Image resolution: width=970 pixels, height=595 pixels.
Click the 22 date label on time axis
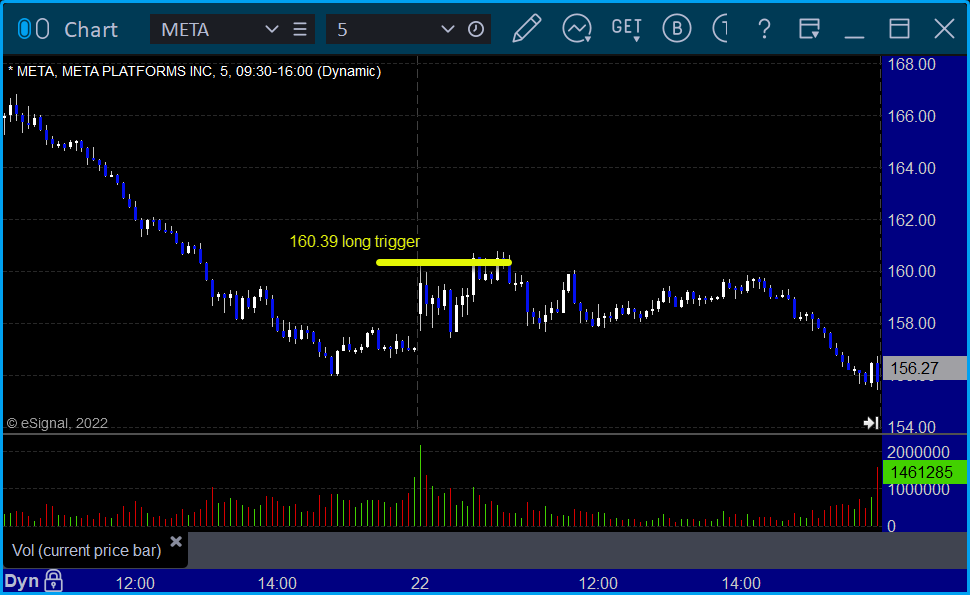tap(420, 583)
